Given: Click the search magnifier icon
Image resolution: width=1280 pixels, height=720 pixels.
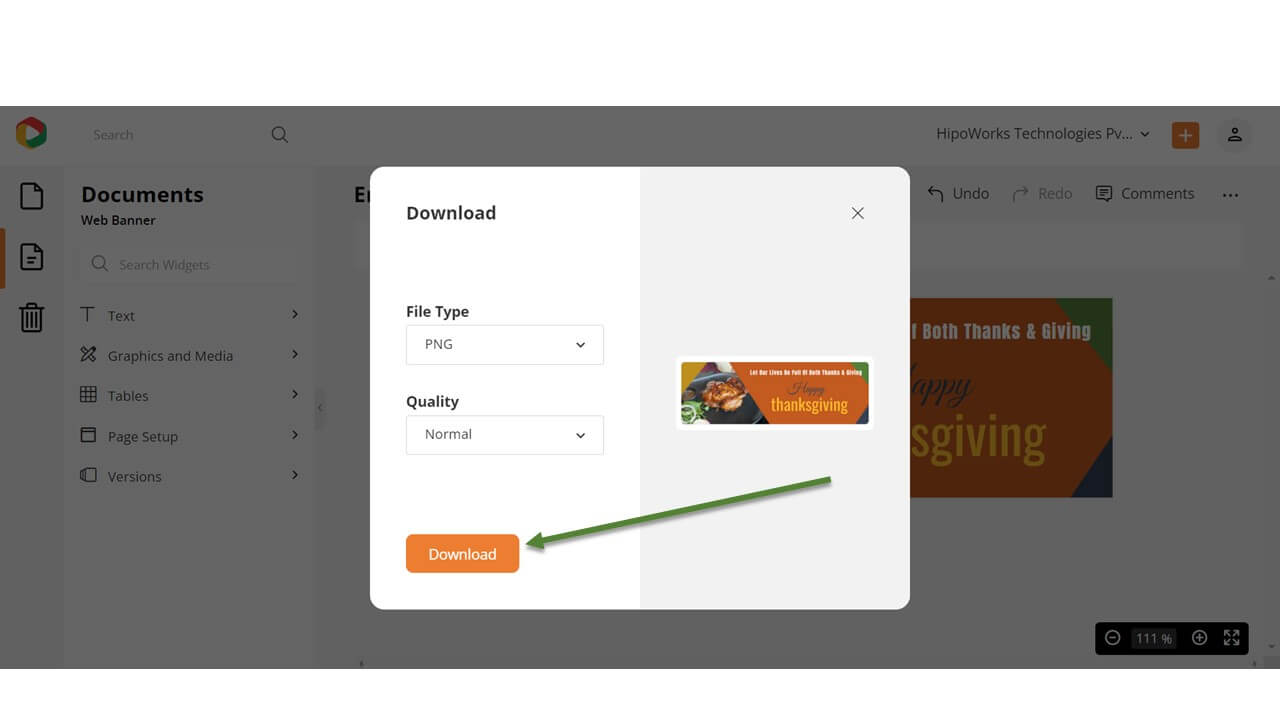Looking at the screenshot, I should 279,134.
